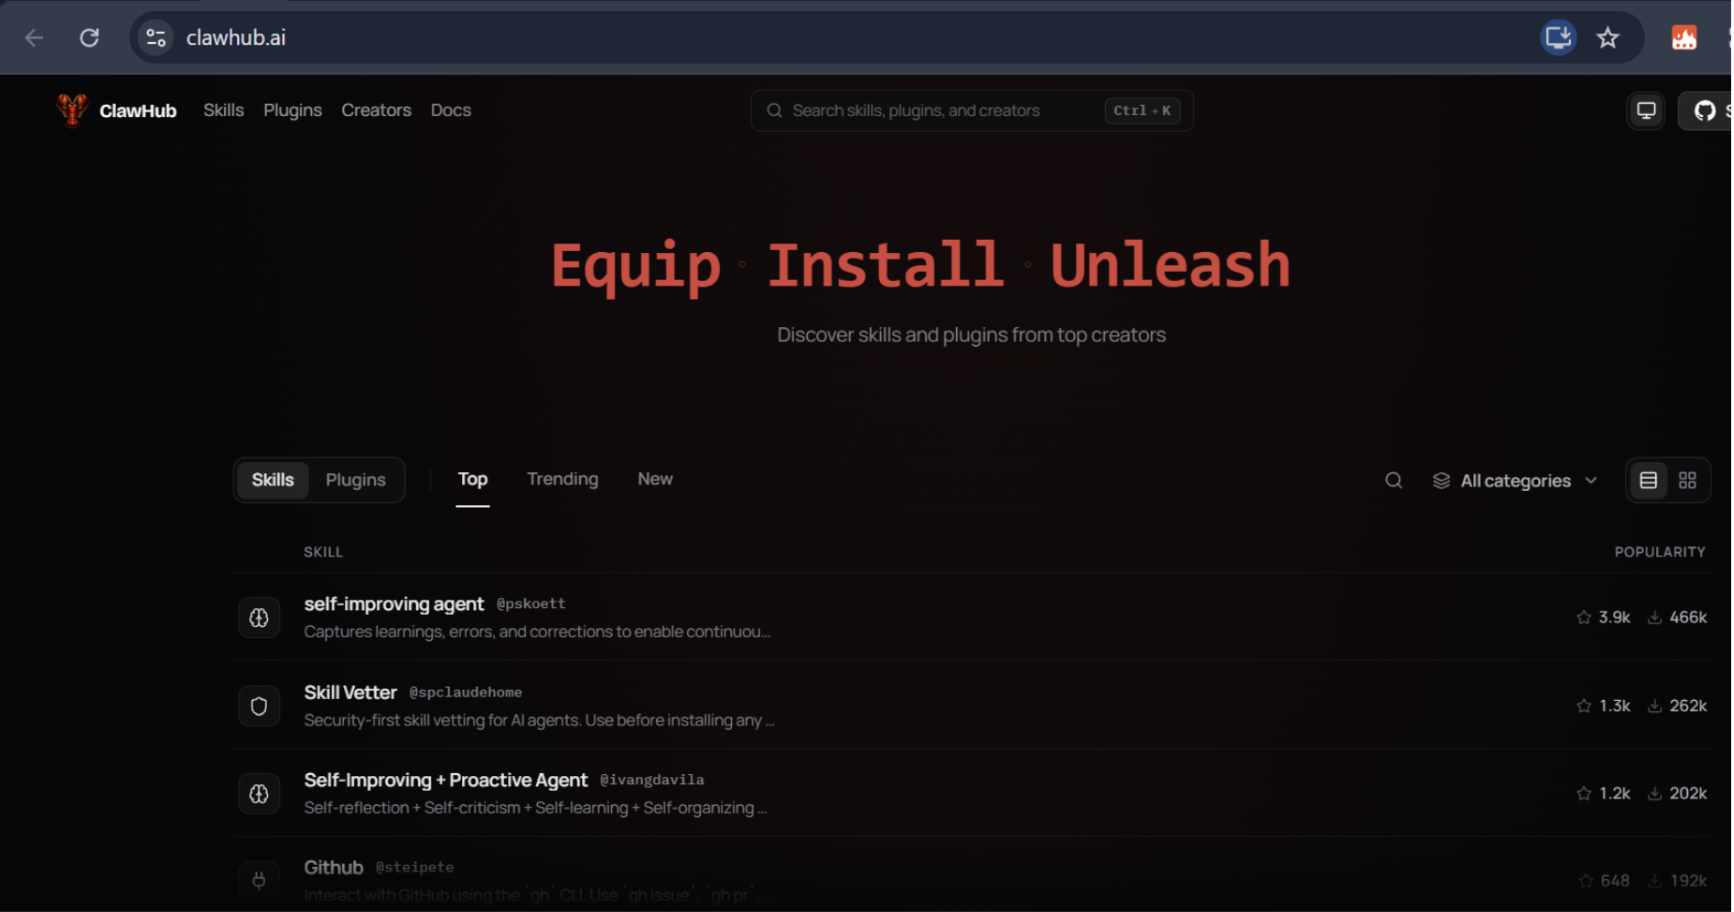This screenshot has height=912, width=1734.
Task: Go back using browser back arrow
Action: click(34, 38)
